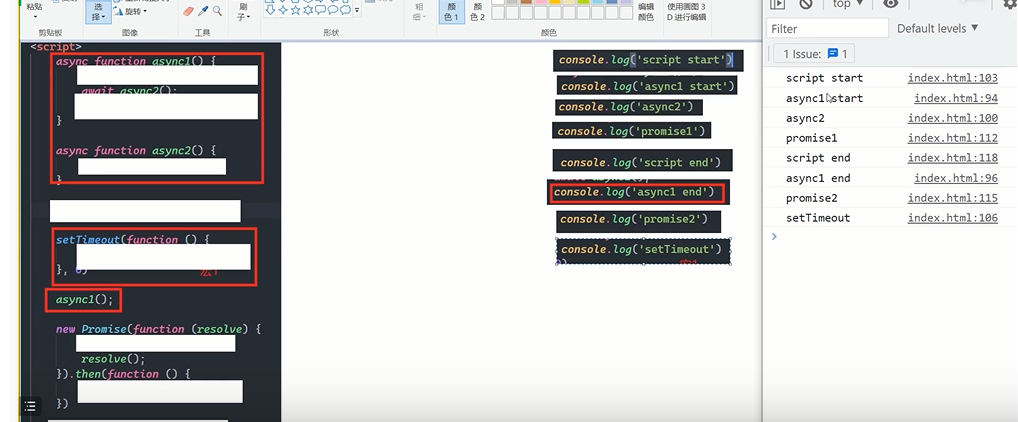1018x422 pixels.
Task: Click the console prompt chevron
Action: click(x=774, y=236)
